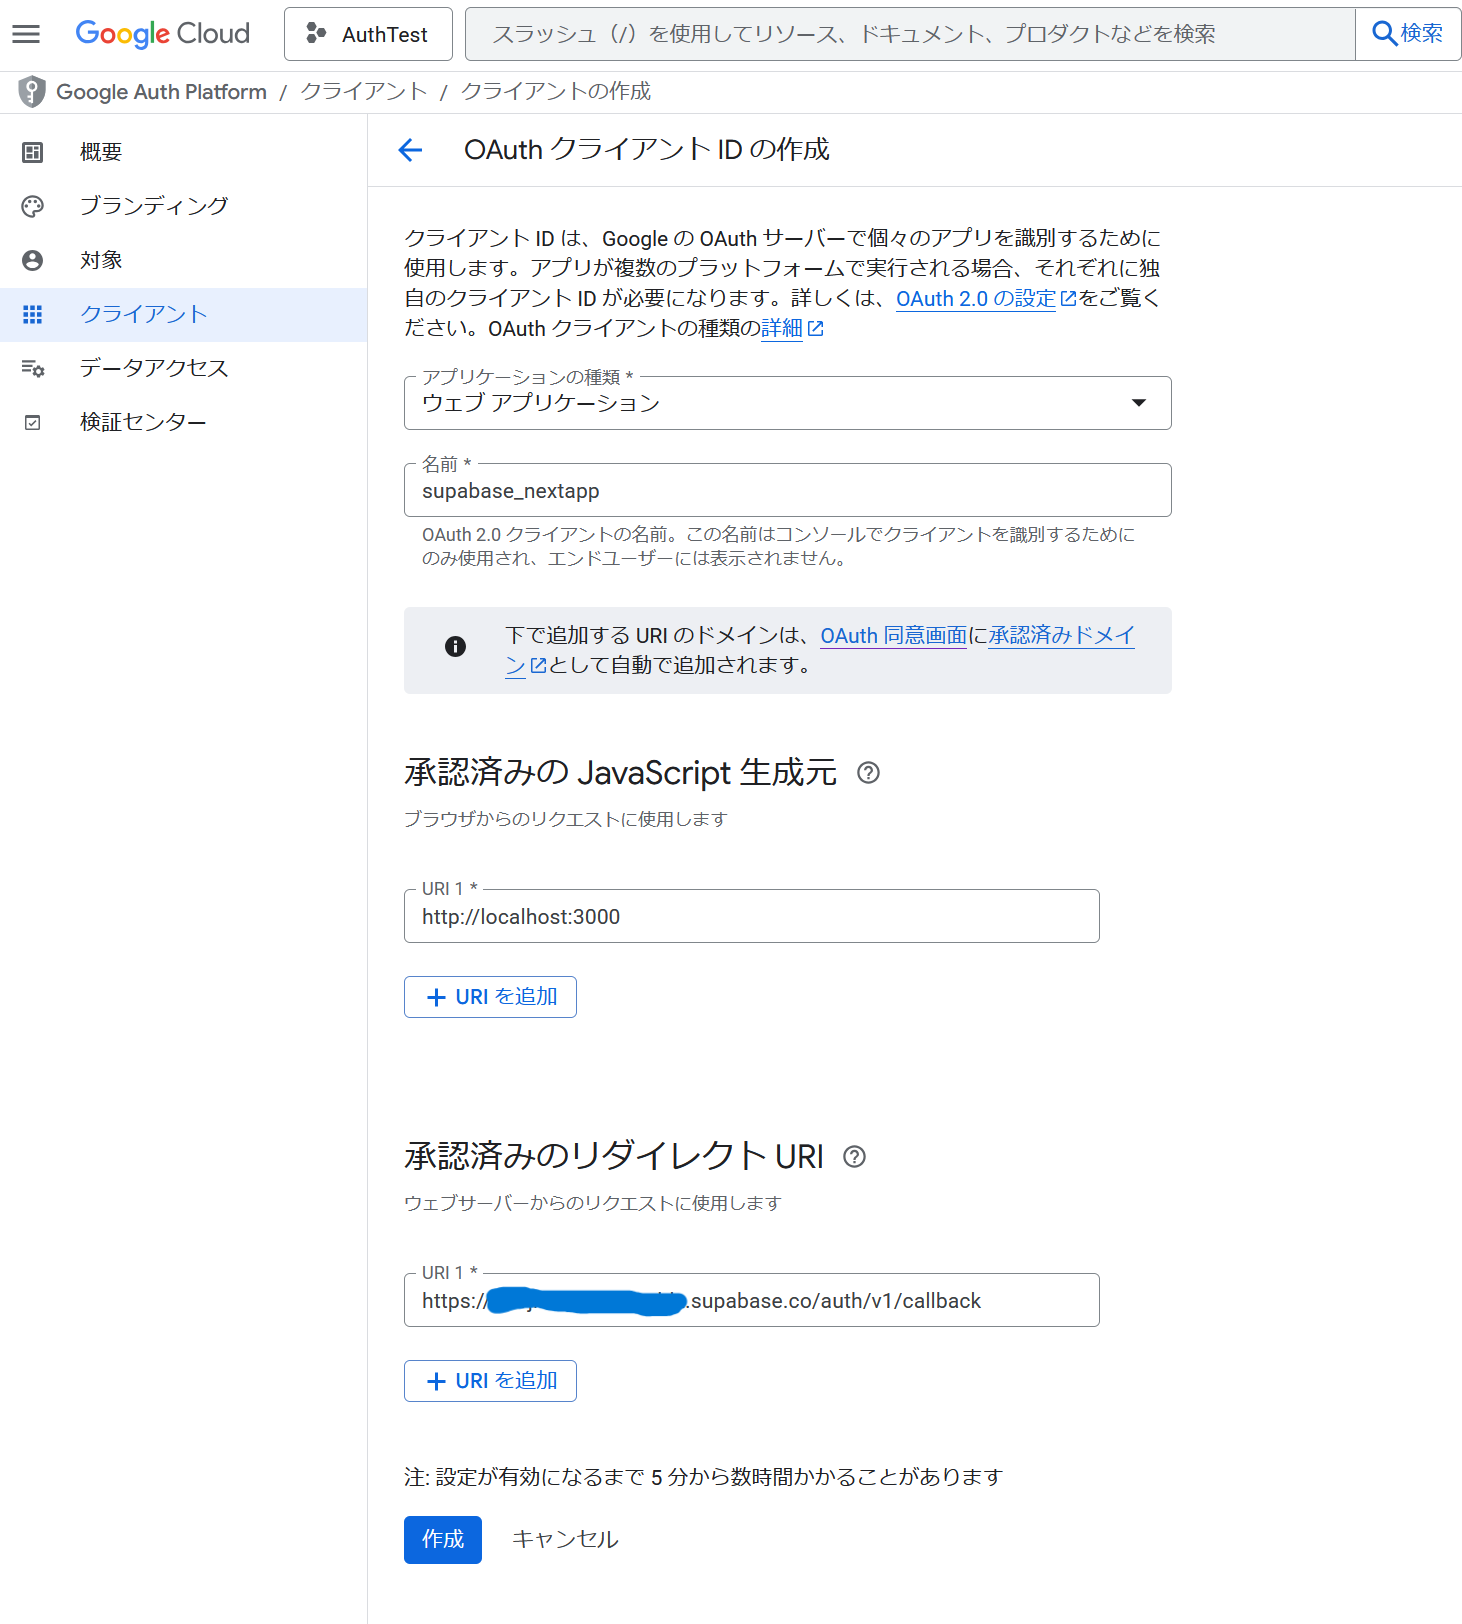The image size is (1462, 1624).
Task: Open the OAuth 同意画面 link
Action: pyautogui.click(x=893, y=636)
